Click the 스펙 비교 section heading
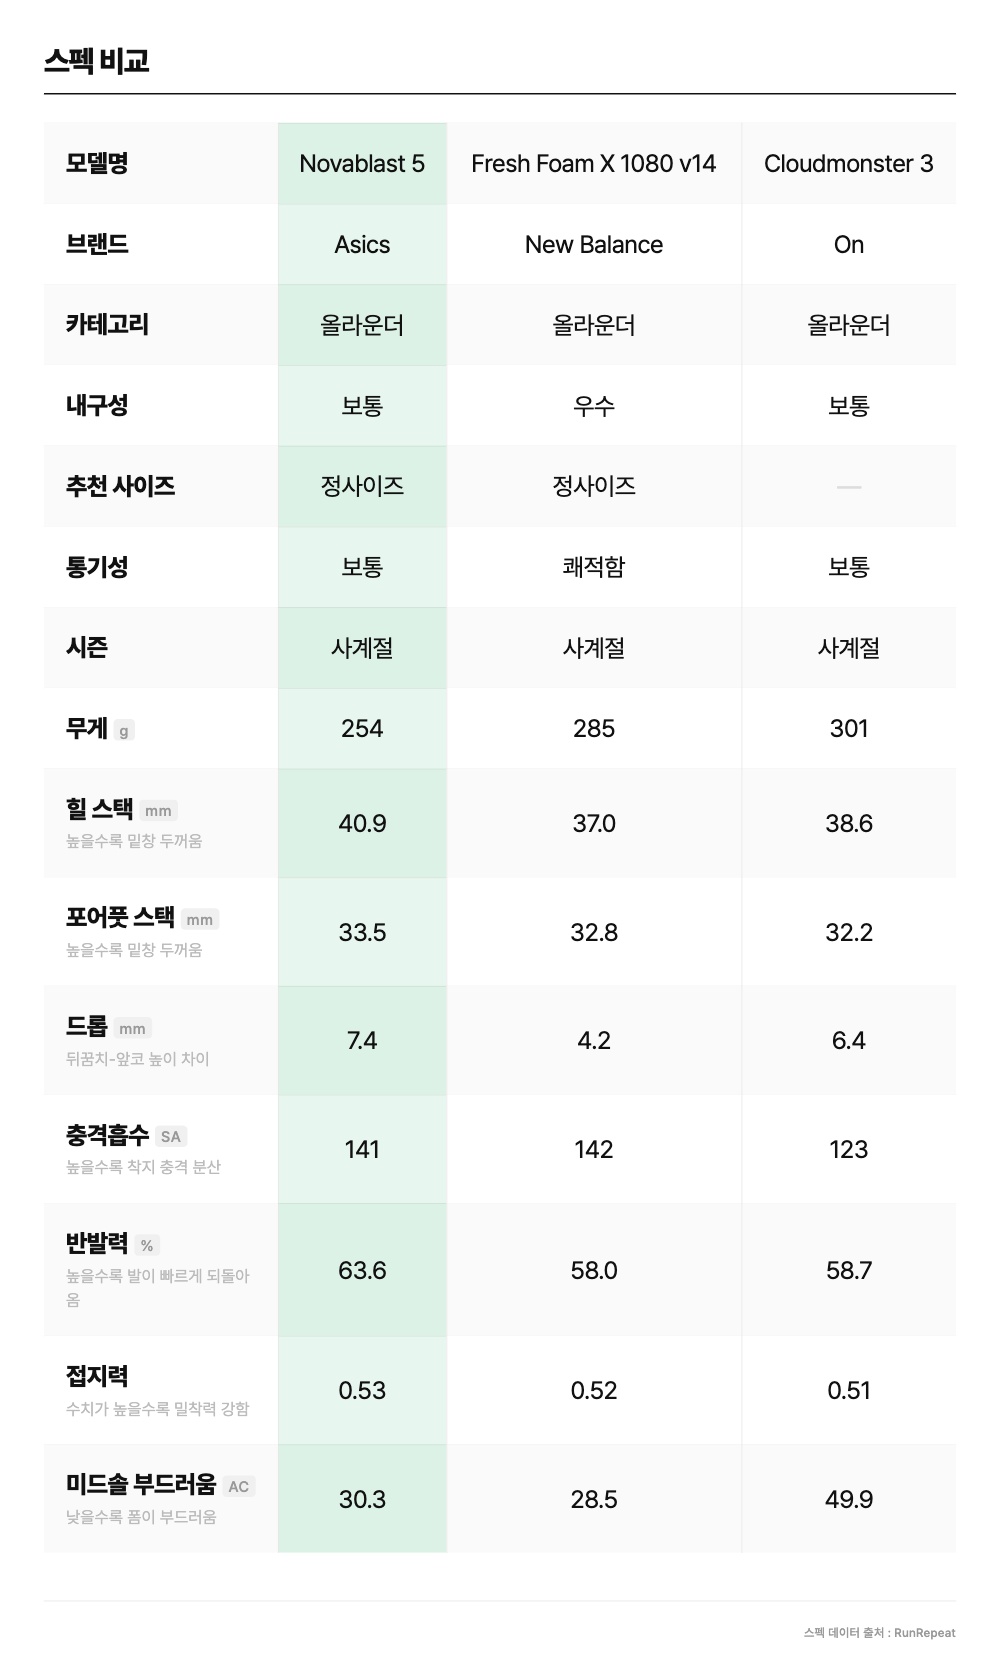This screenshot has width=1000, height=1676. [97, 61]
